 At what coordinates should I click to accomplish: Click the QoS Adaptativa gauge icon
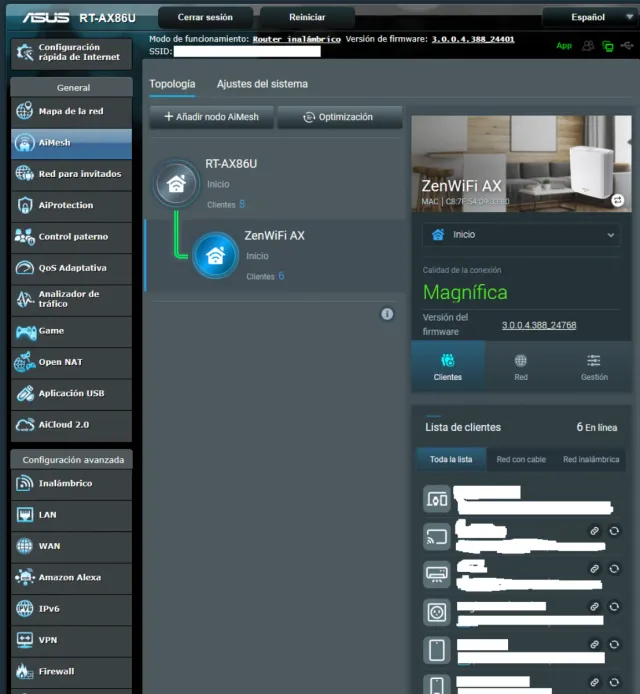(25, 268)
